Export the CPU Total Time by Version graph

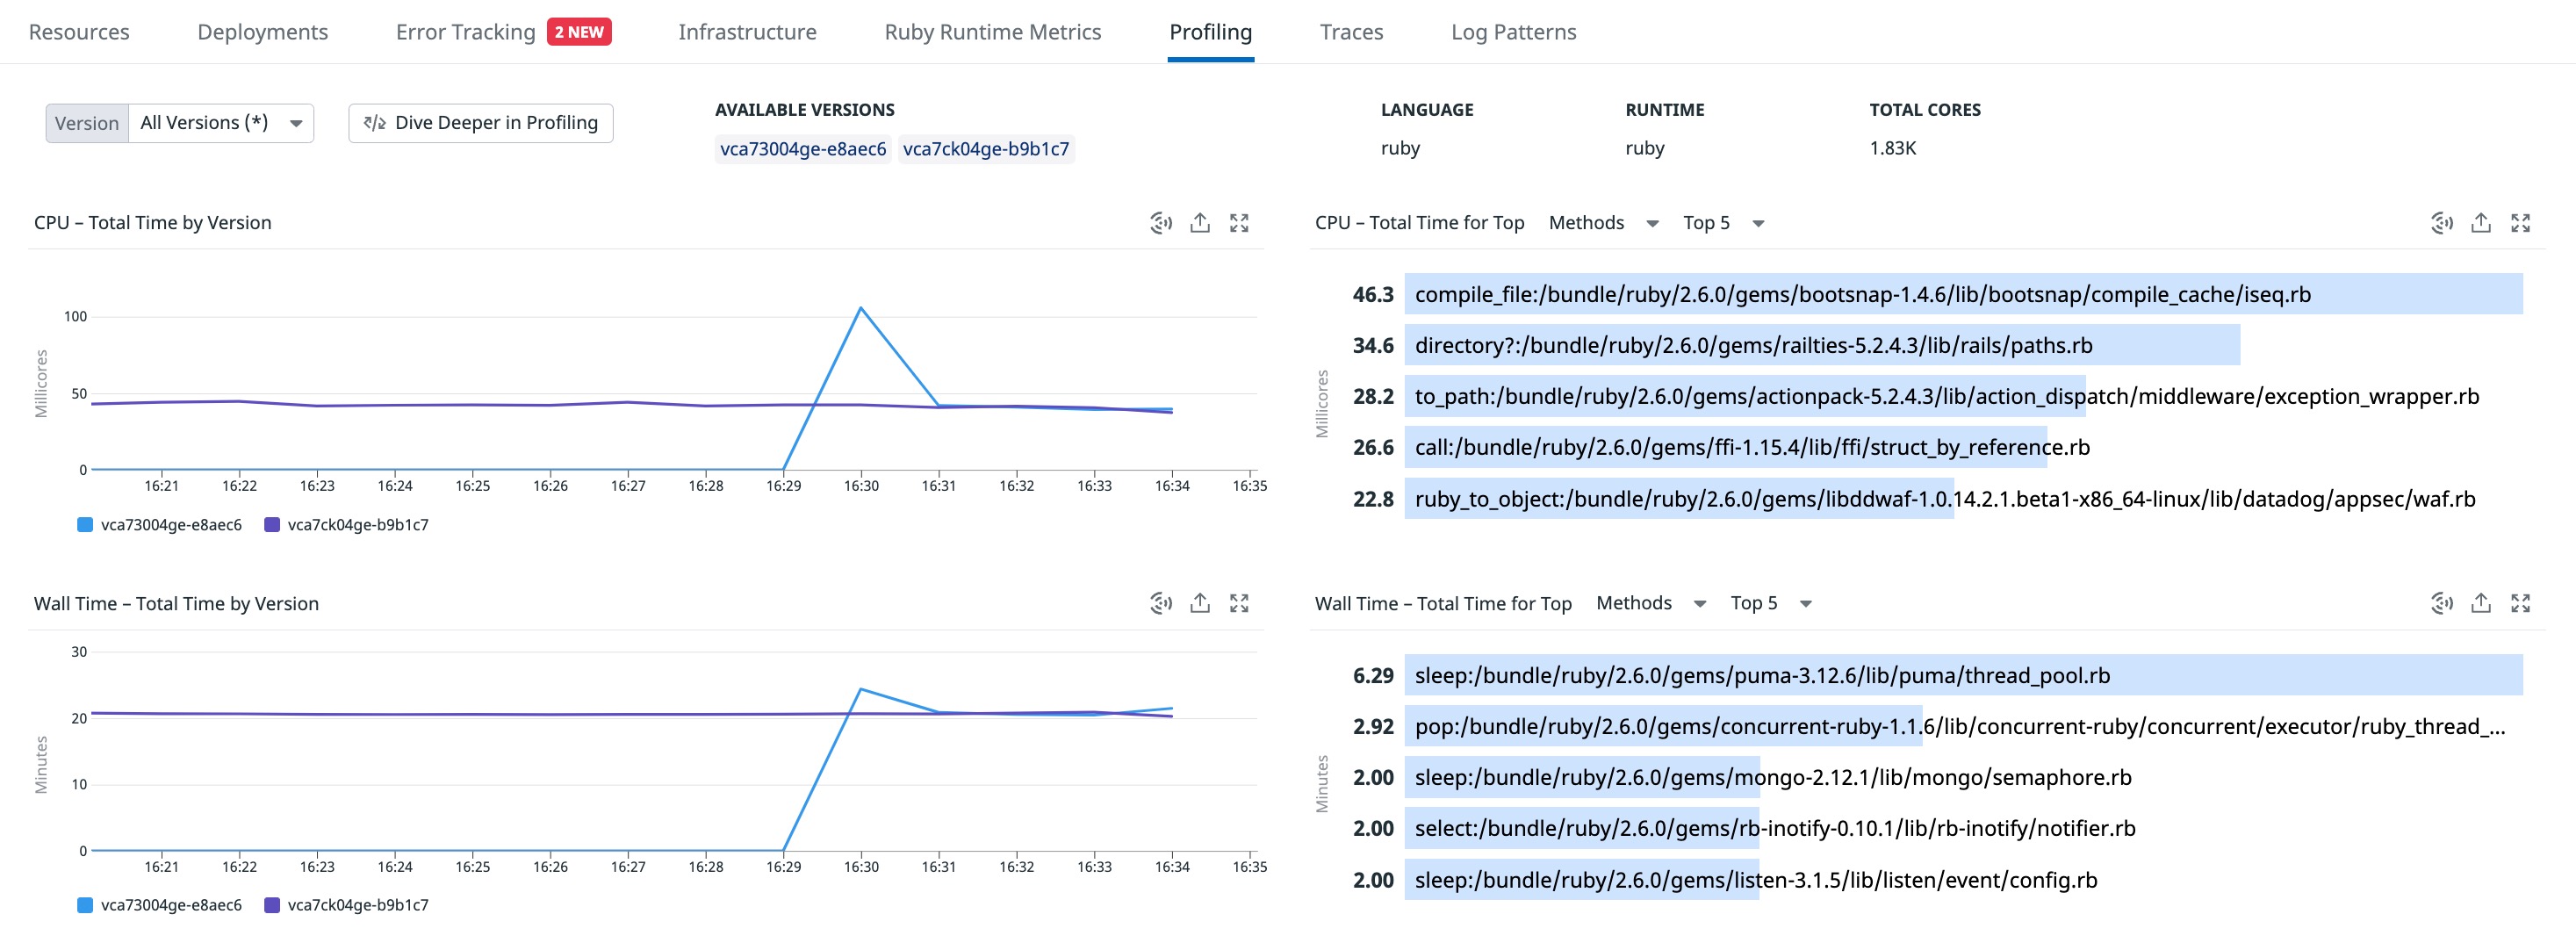click(1200, 223)
